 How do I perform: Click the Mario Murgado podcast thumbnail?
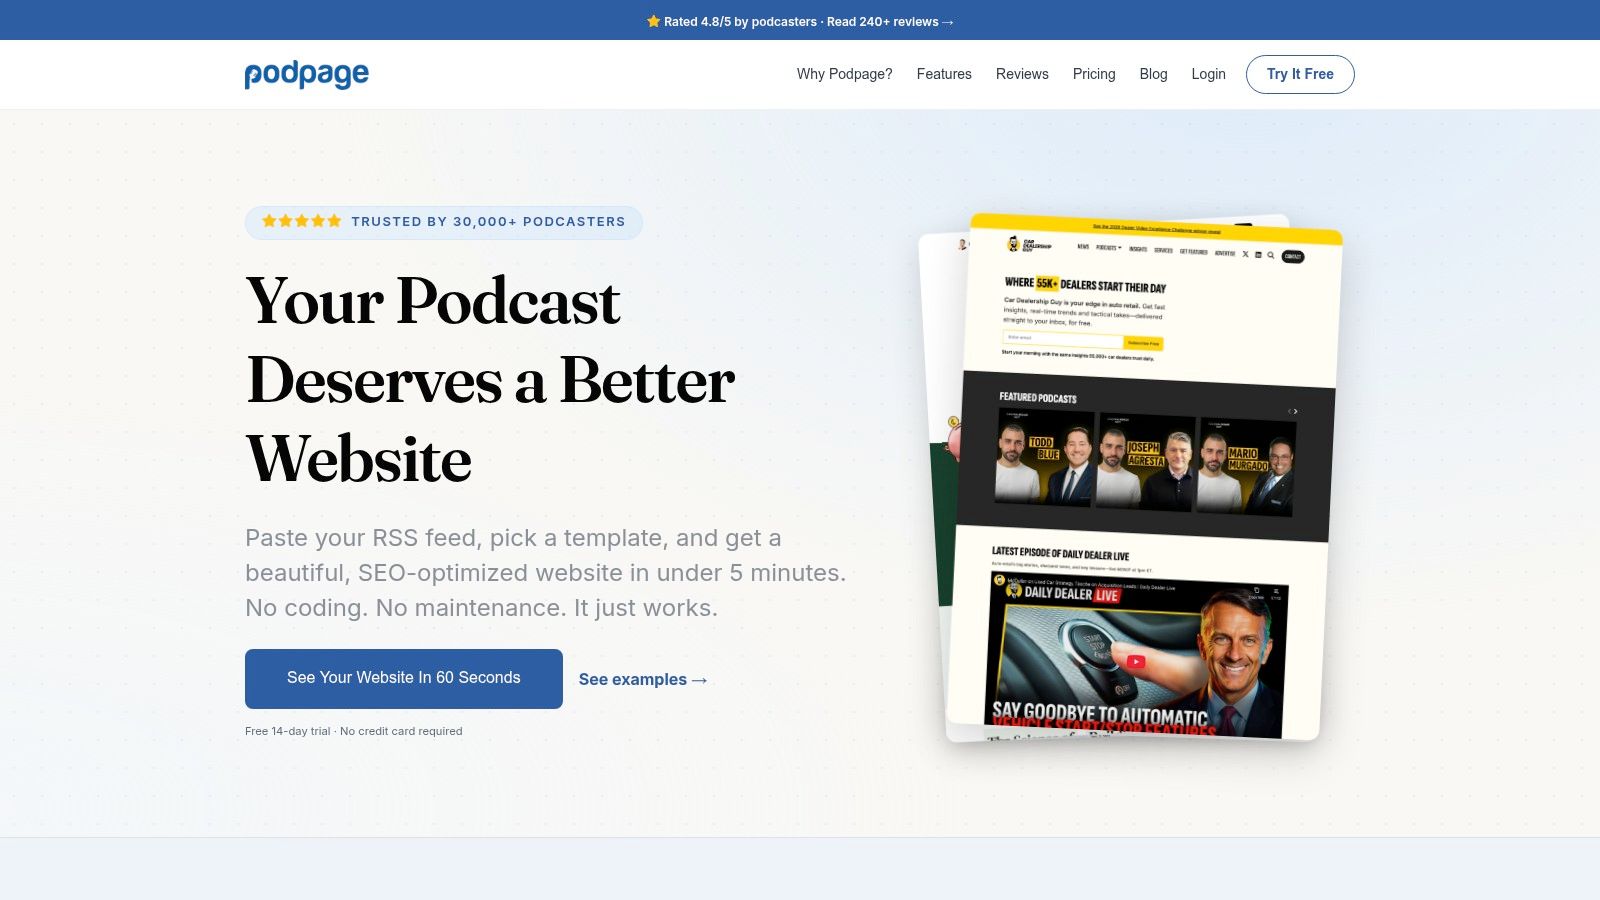pyautogui.click(x=1246, y=466)
